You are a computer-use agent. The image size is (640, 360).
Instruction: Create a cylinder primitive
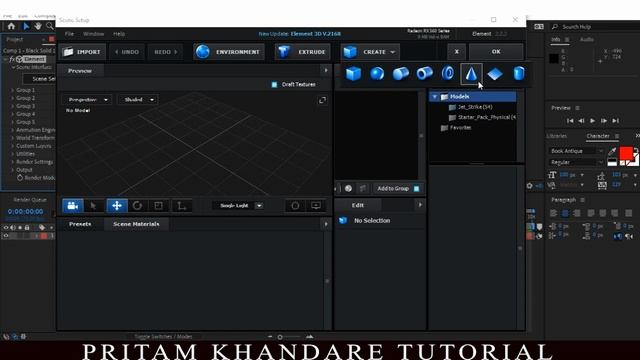(400, 74)
